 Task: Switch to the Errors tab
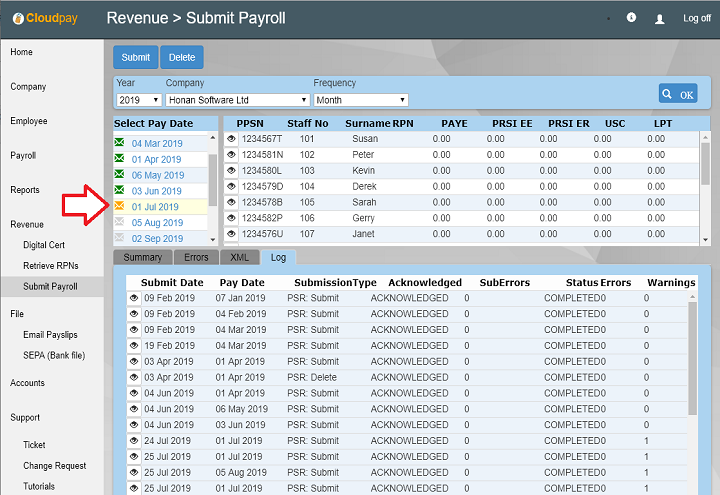point(196,258)
